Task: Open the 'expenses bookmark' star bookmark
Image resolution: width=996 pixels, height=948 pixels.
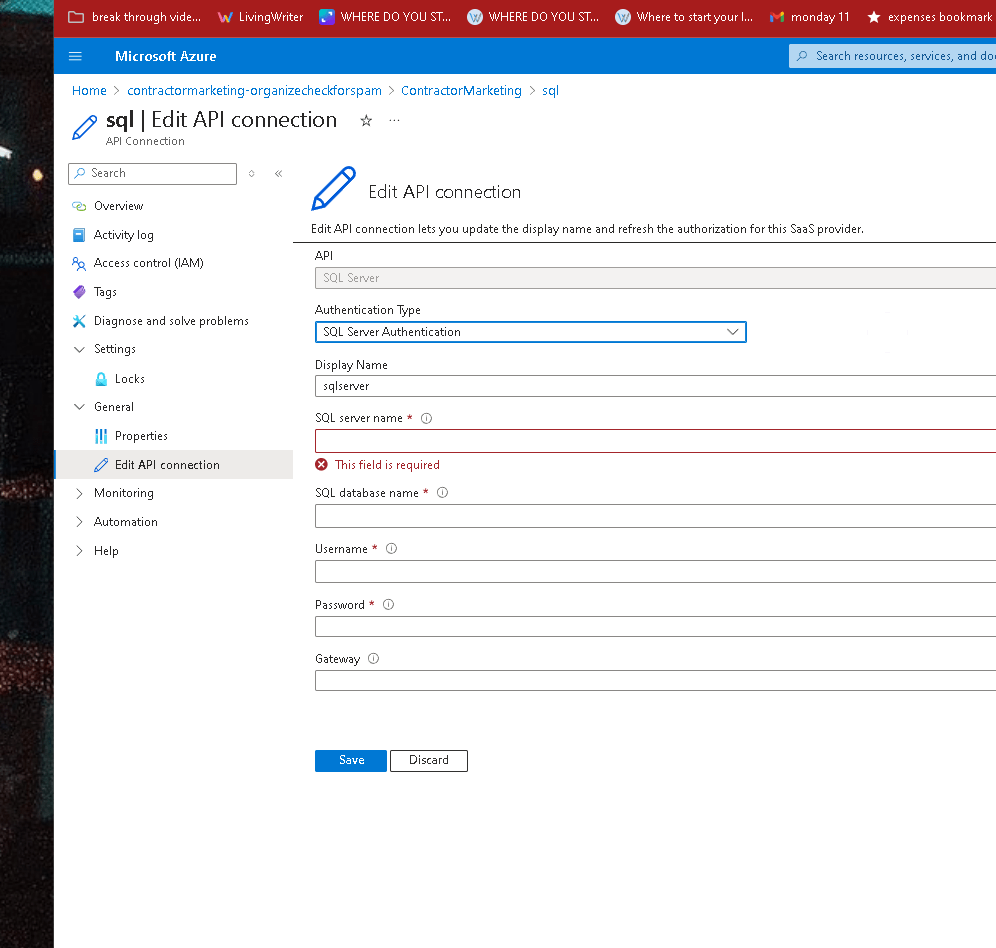Action: pyautogui.click(x=929, y=17)
